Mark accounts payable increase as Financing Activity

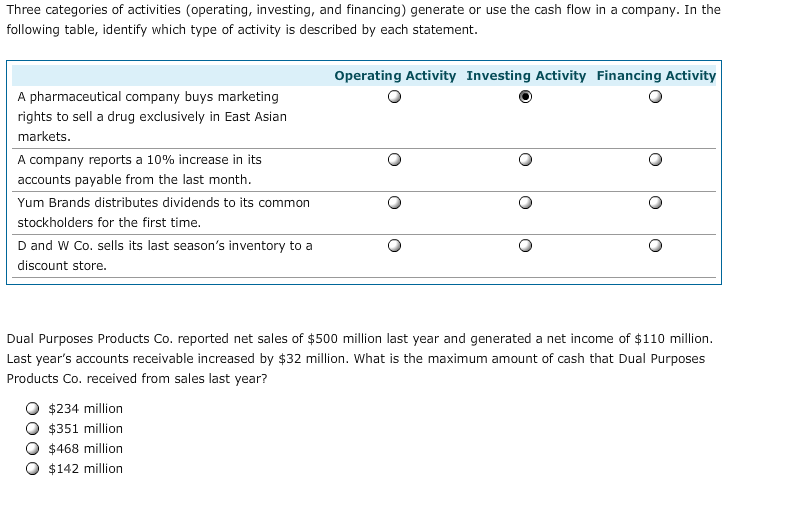655,159
